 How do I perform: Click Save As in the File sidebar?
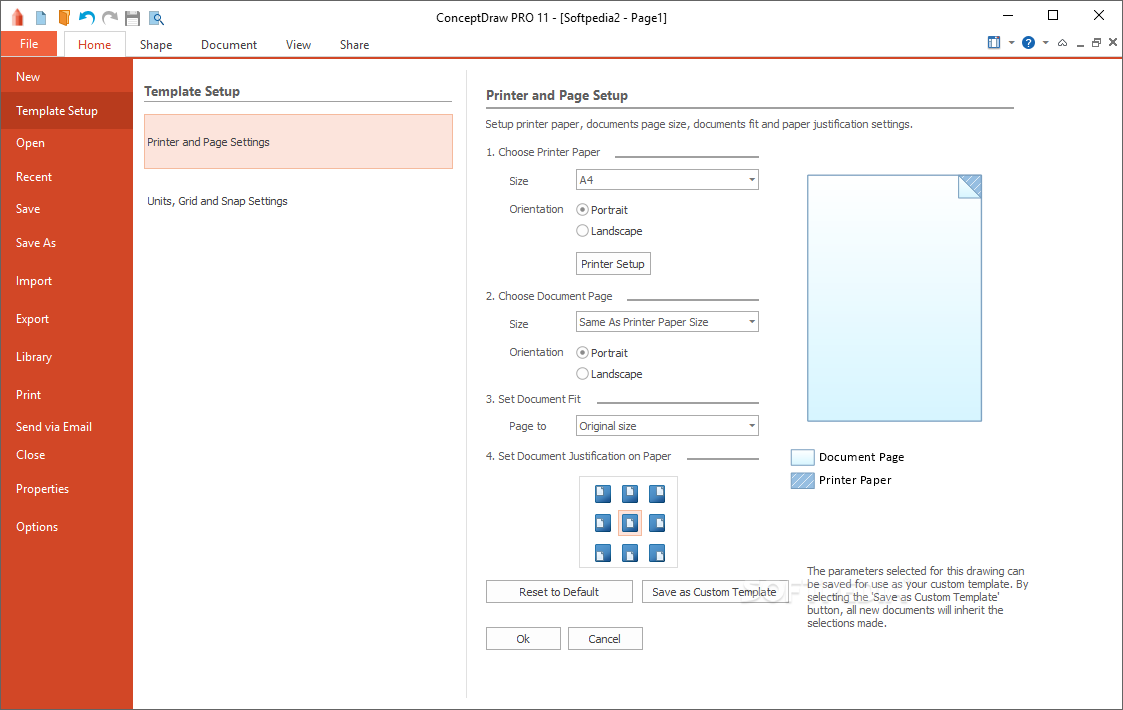[67, 243]
